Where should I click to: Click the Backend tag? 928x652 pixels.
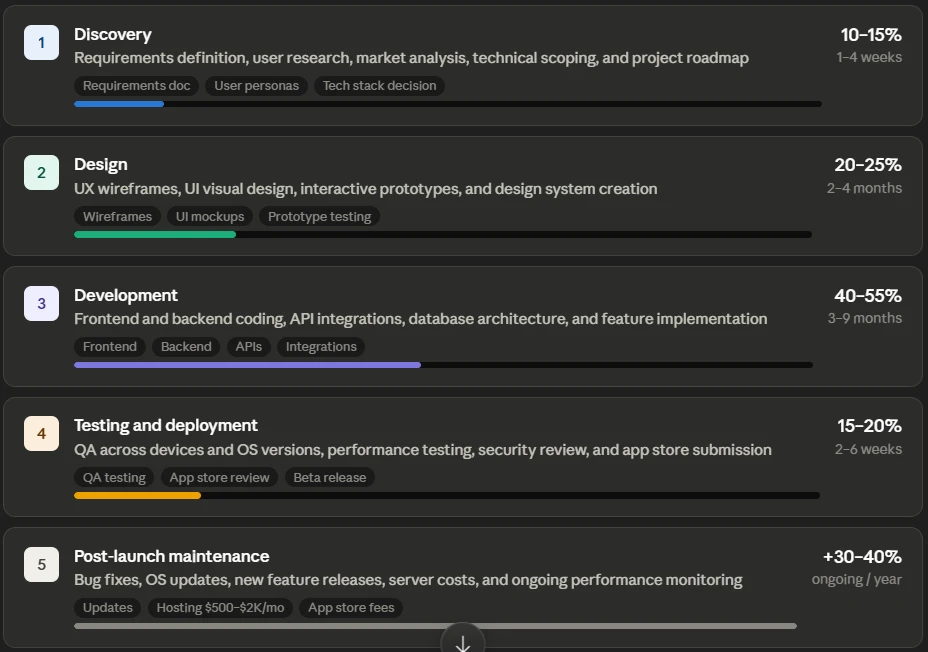coord(186,347)
